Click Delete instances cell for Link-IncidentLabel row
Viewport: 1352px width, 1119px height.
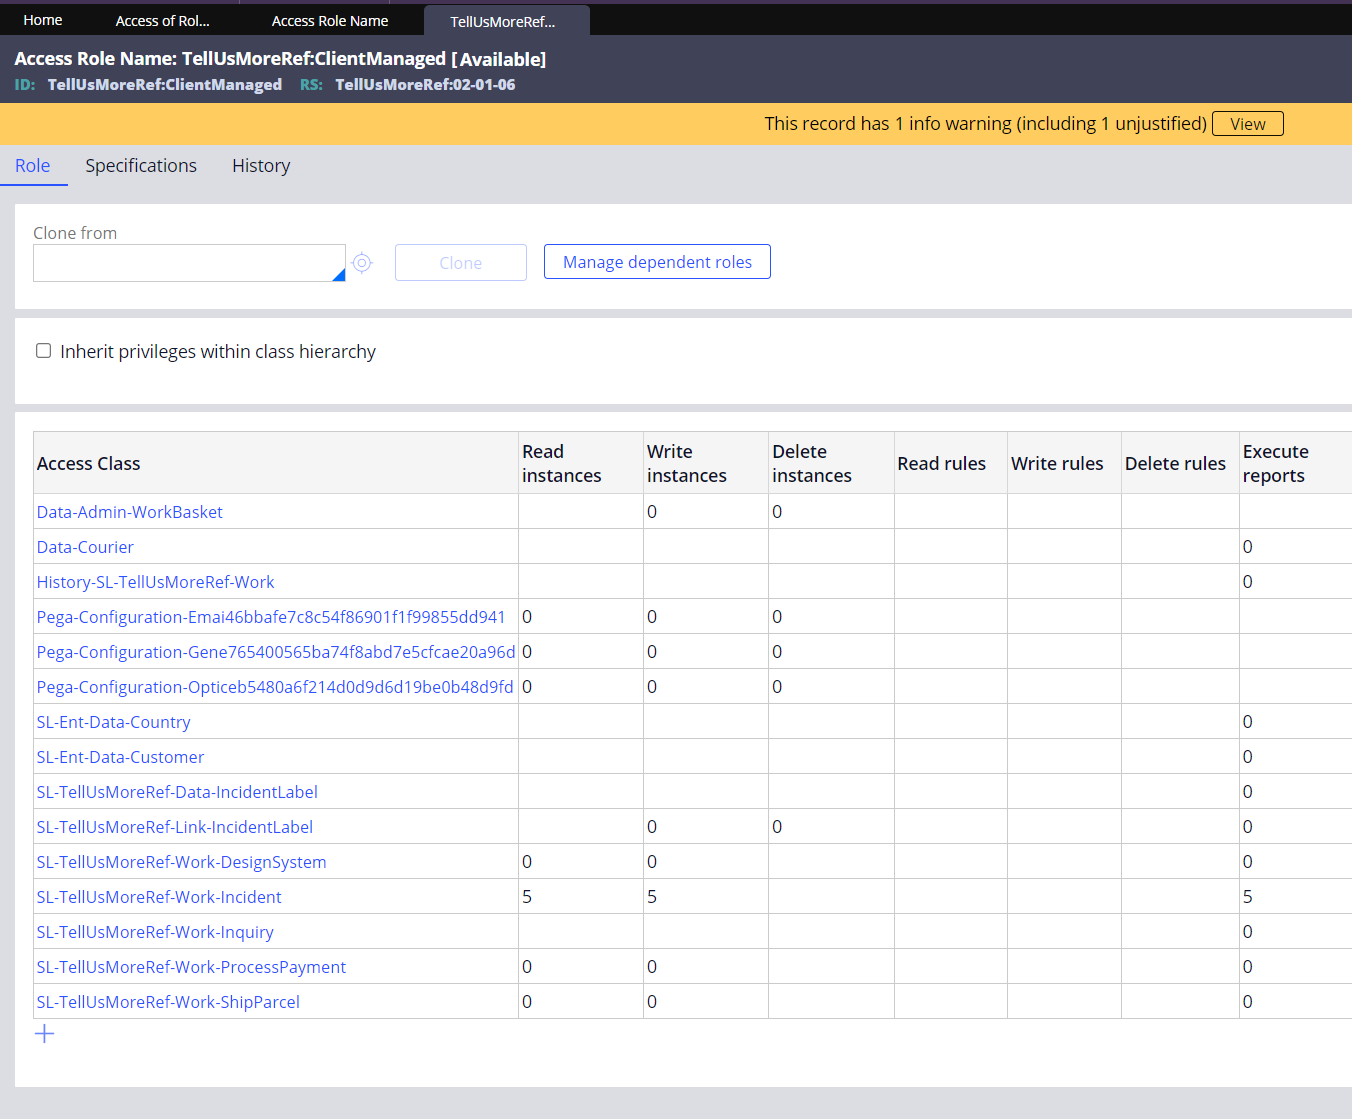pos(831,827)
